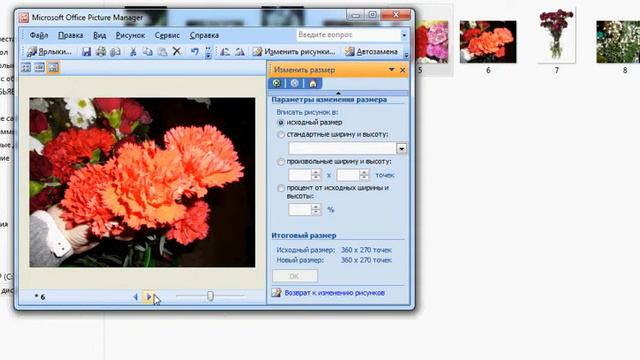Open the Рисунок menu
Screen dimensions: 640x360
(x=130, y=36)
